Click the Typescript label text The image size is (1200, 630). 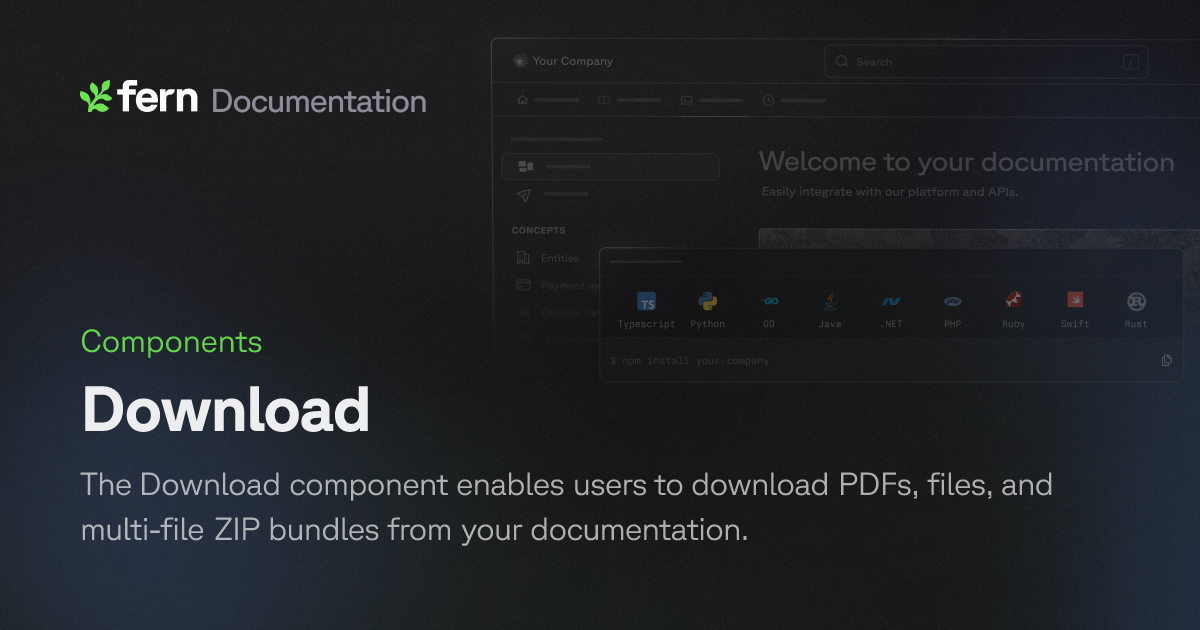tap(646, 324)
